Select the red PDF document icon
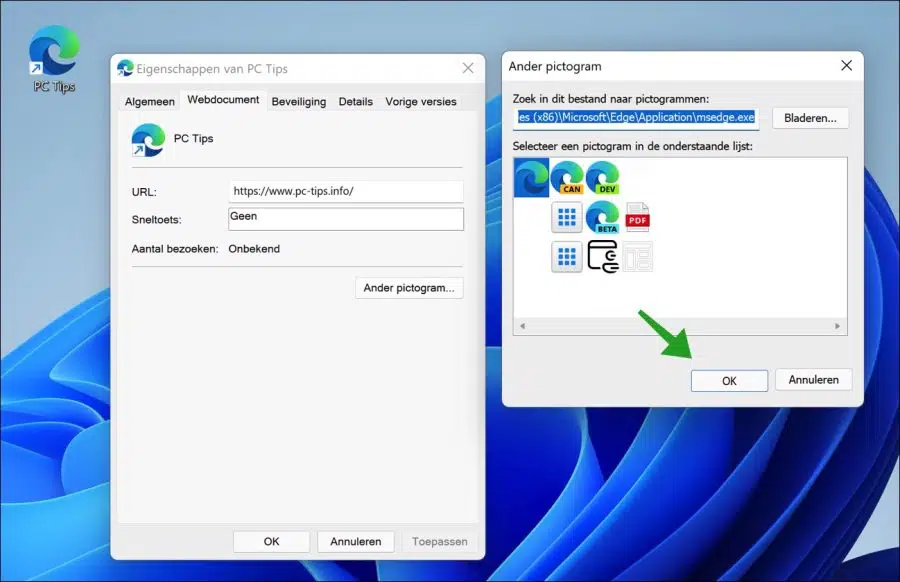900x582 pixels. 638,217
